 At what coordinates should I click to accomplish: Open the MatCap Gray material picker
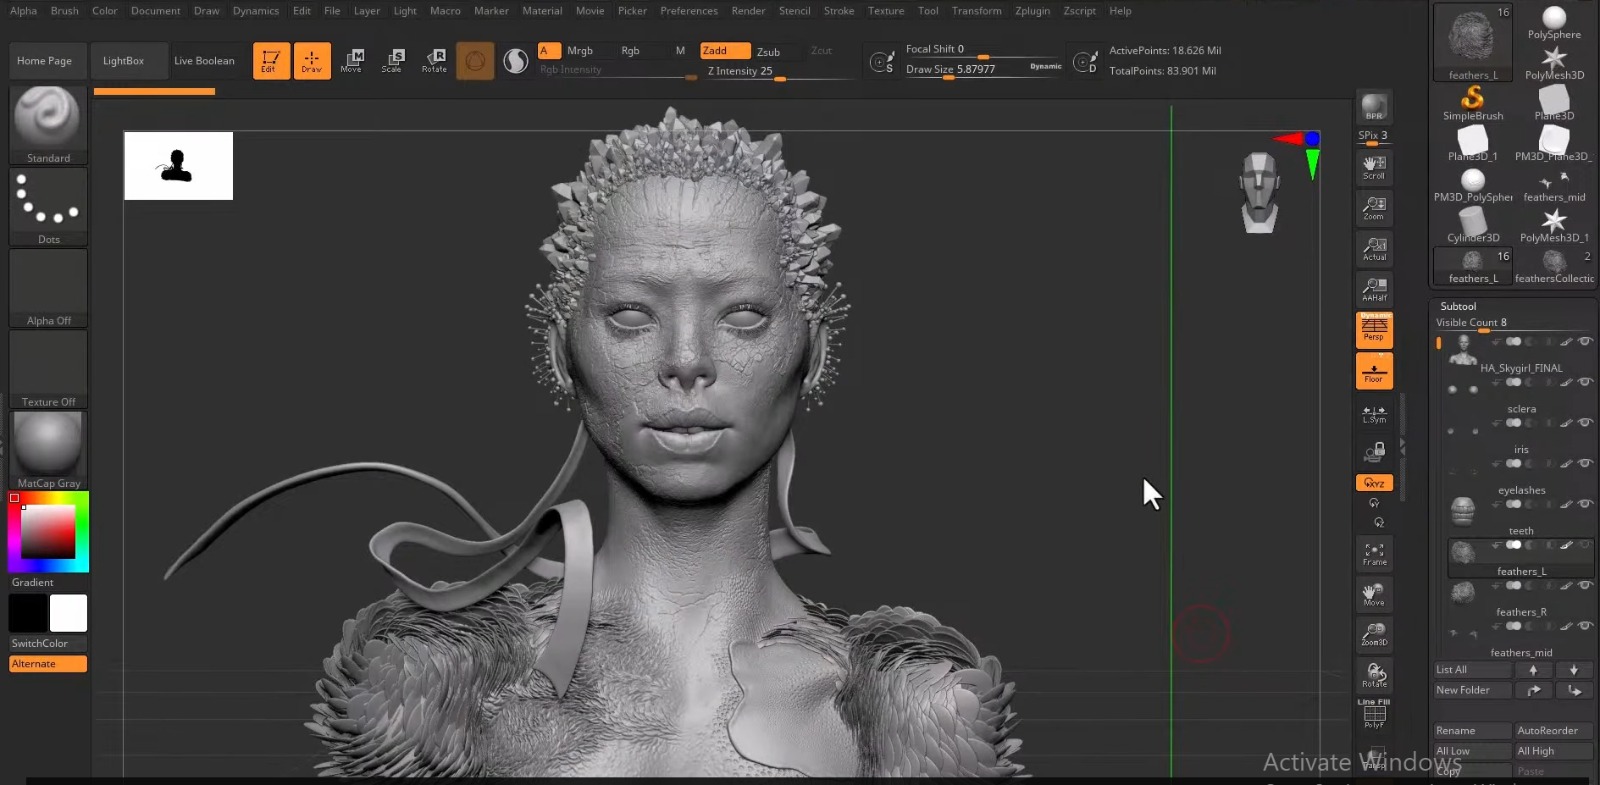(x=48, y=449)
